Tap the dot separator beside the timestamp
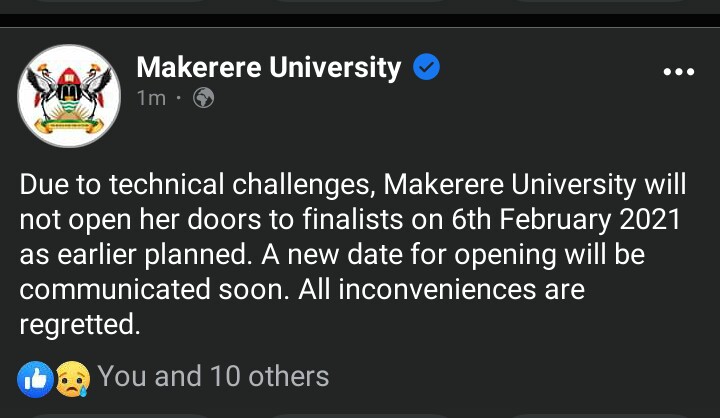Screen dimensions: 720x418 [x=179, y=98]
